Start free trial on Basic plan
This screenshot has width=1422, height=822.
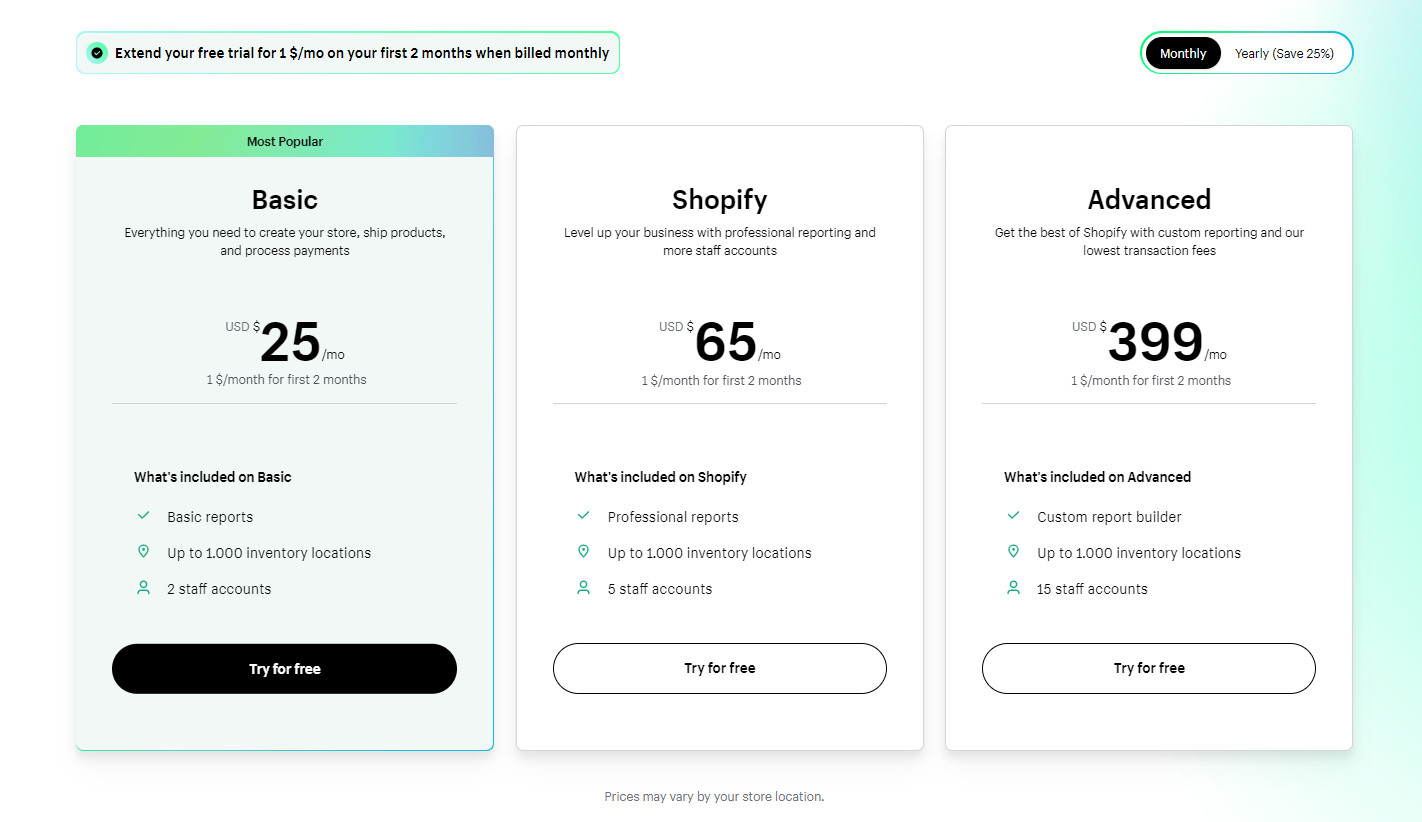point(284,669)
